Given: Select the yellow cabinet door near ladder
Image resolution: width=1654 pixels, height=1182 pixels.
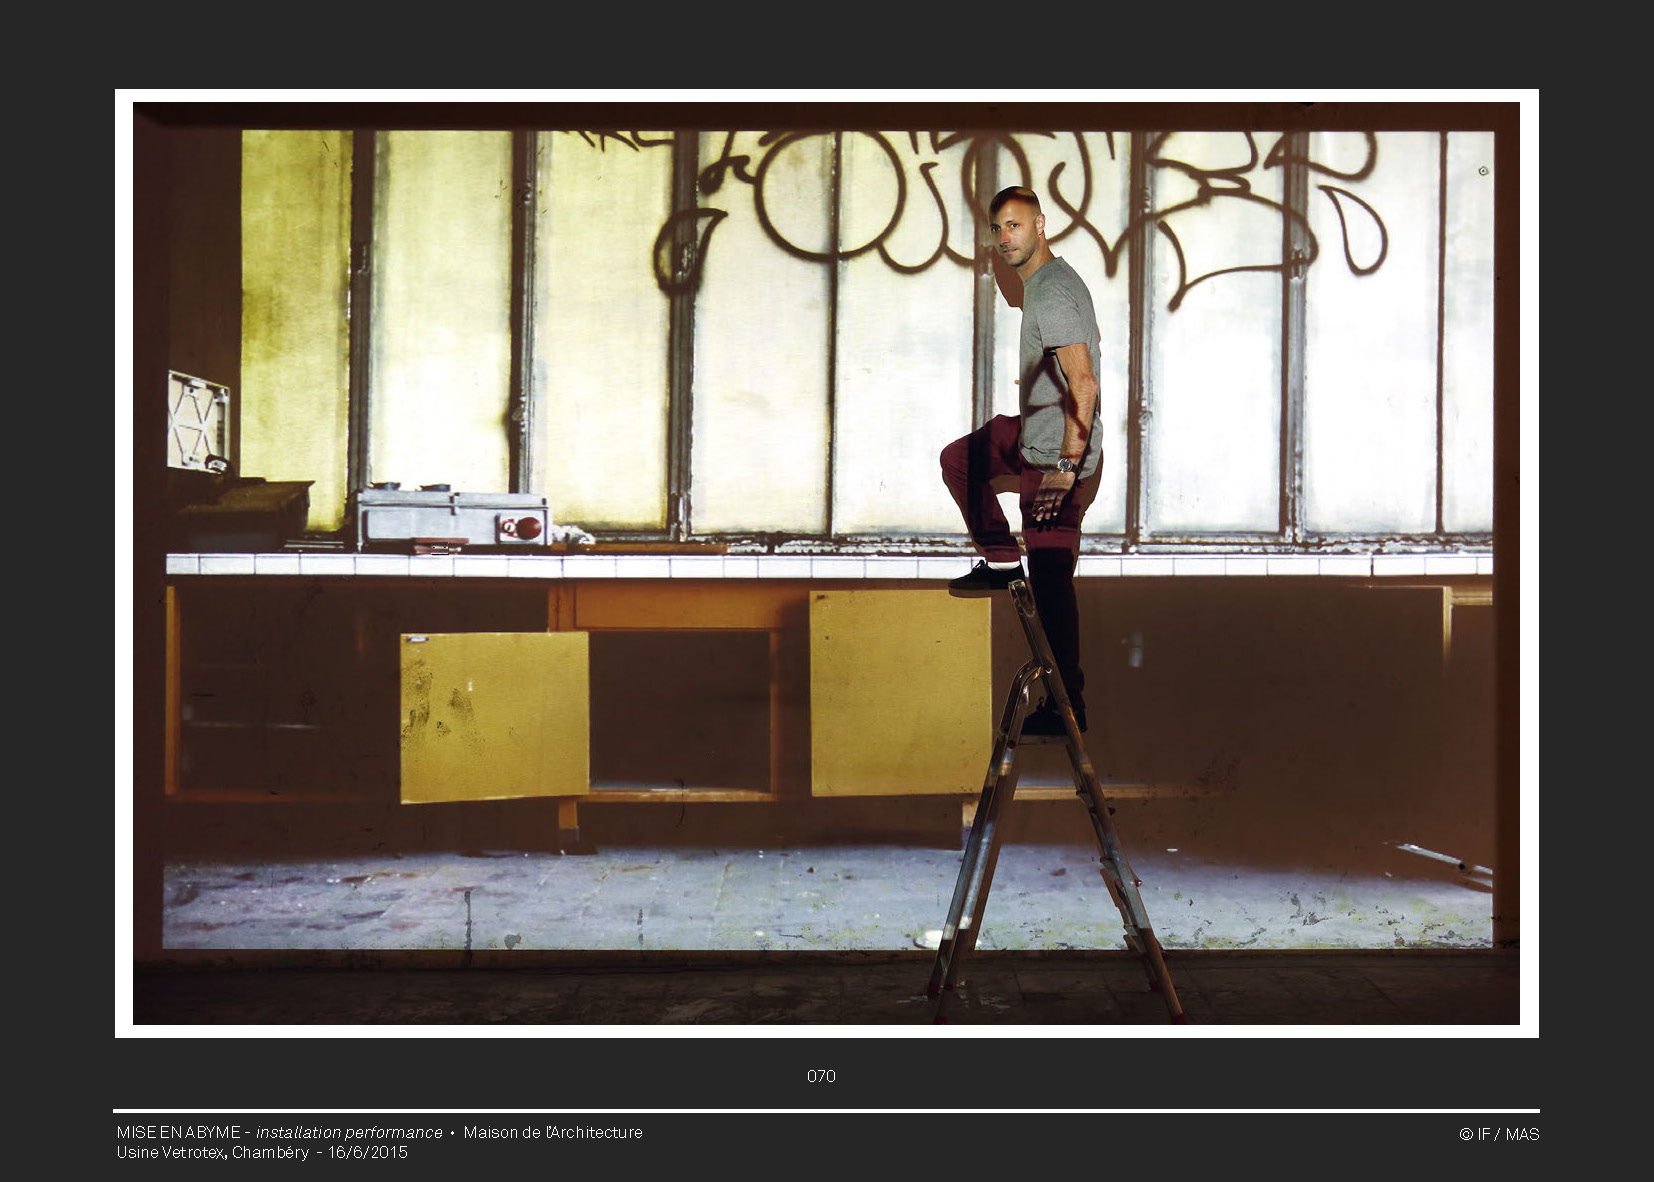Looking at the screenshot, I should point(899,692).
